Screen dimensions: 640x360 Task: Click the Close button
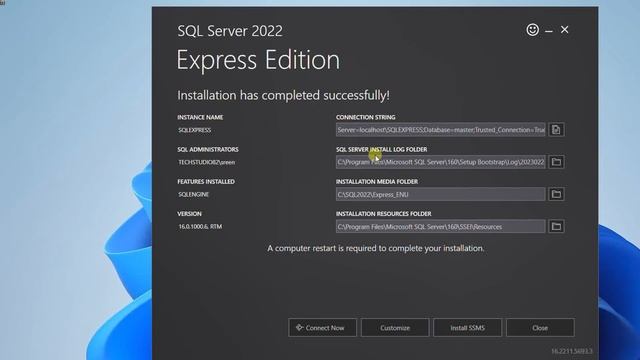[540, 328]
